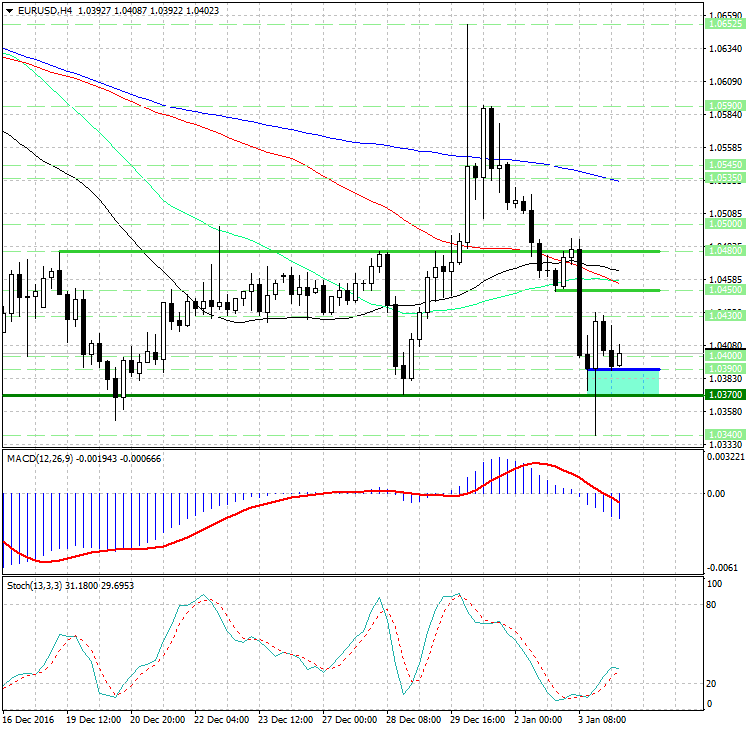Screen dimensions: 746x731
Task: Click the 1.06525 price label at top
Action: pos(723,22)
